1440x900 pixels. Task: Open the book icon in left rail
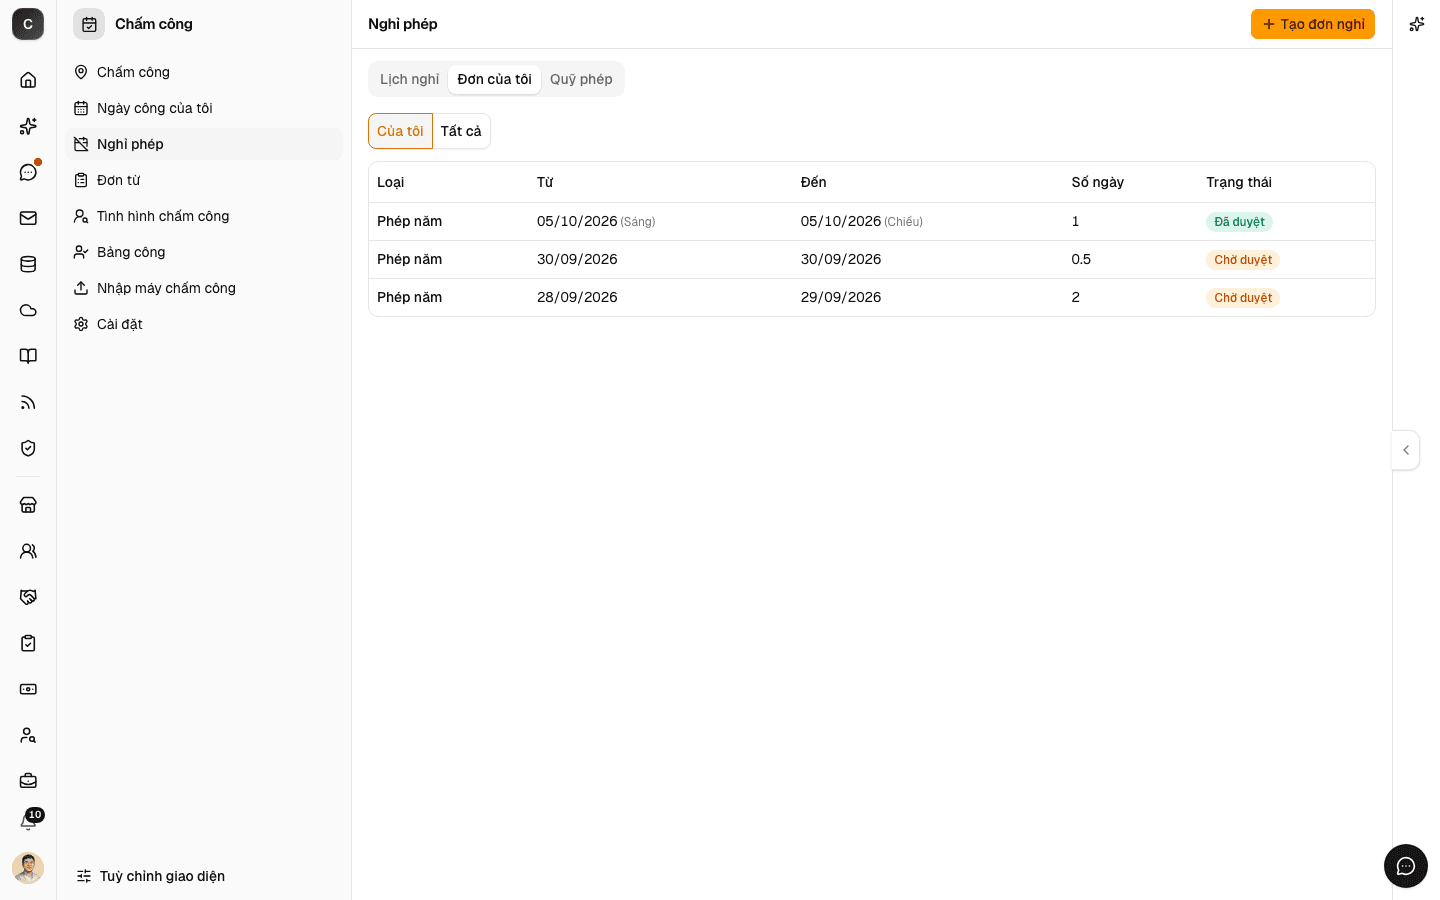pos(28,356)
